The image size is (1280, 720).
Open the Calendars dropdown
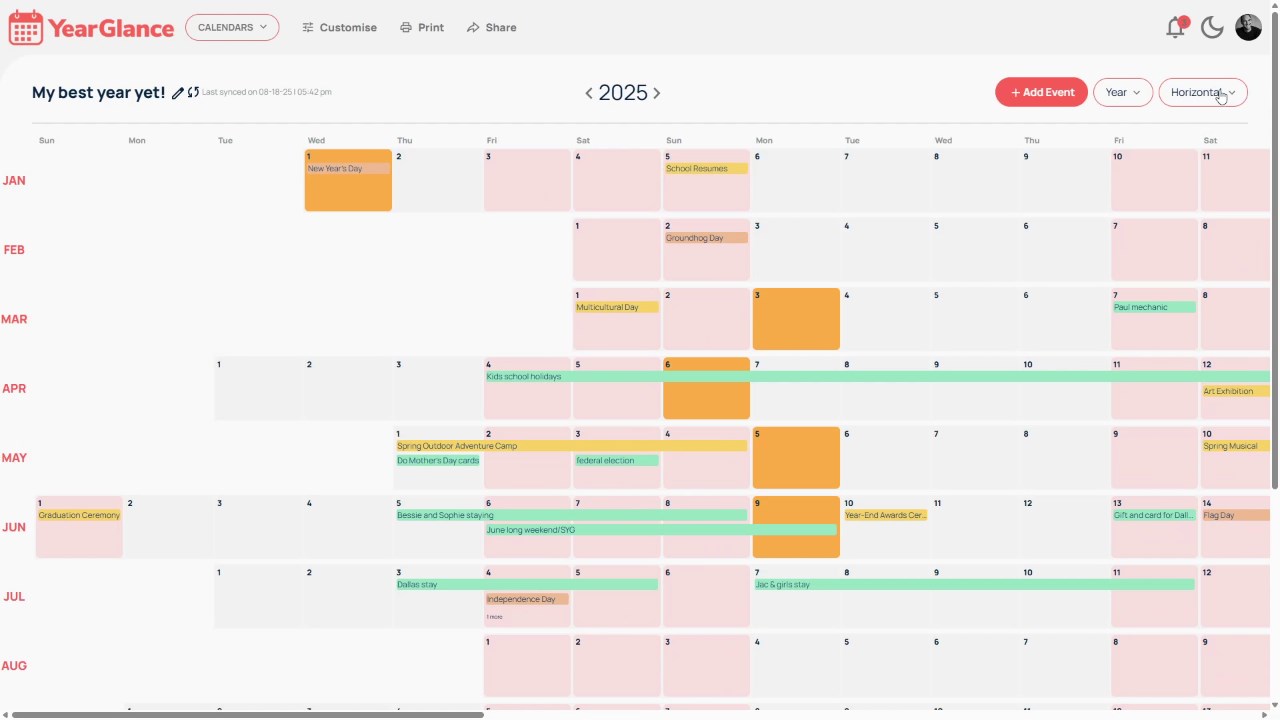(x=232, y=27)
